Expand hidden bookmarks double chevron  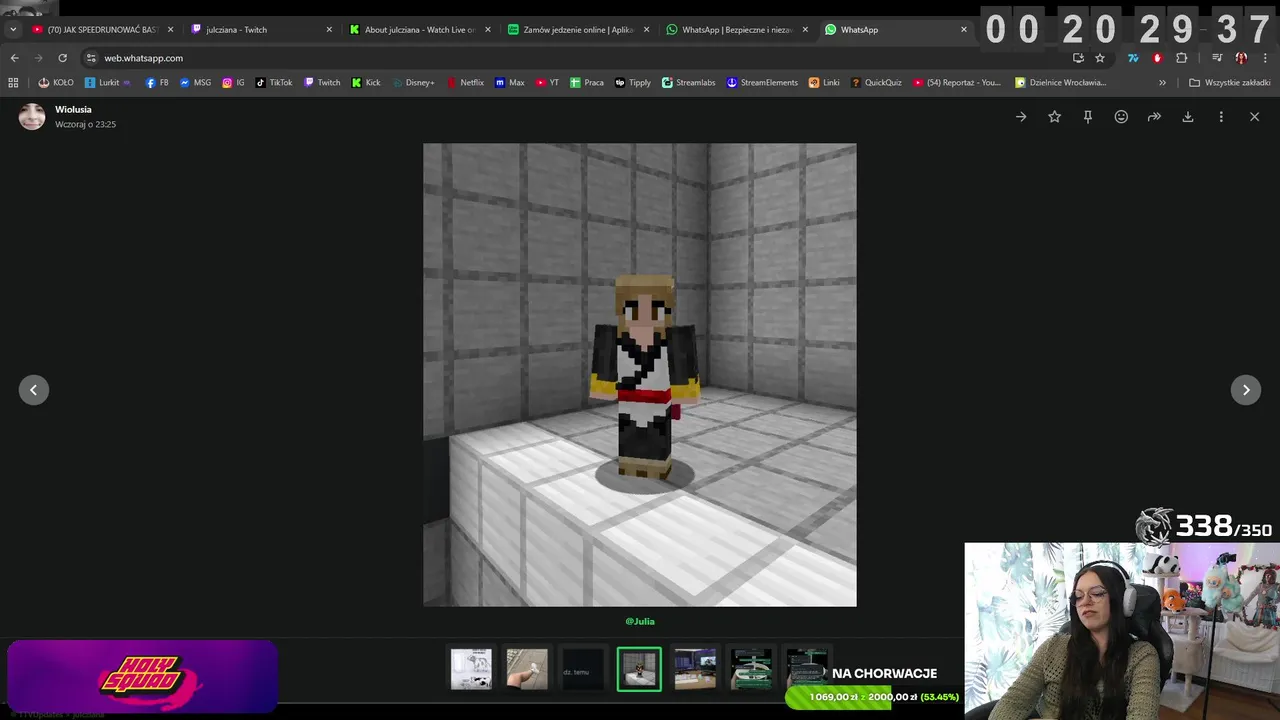[1162, 83]
